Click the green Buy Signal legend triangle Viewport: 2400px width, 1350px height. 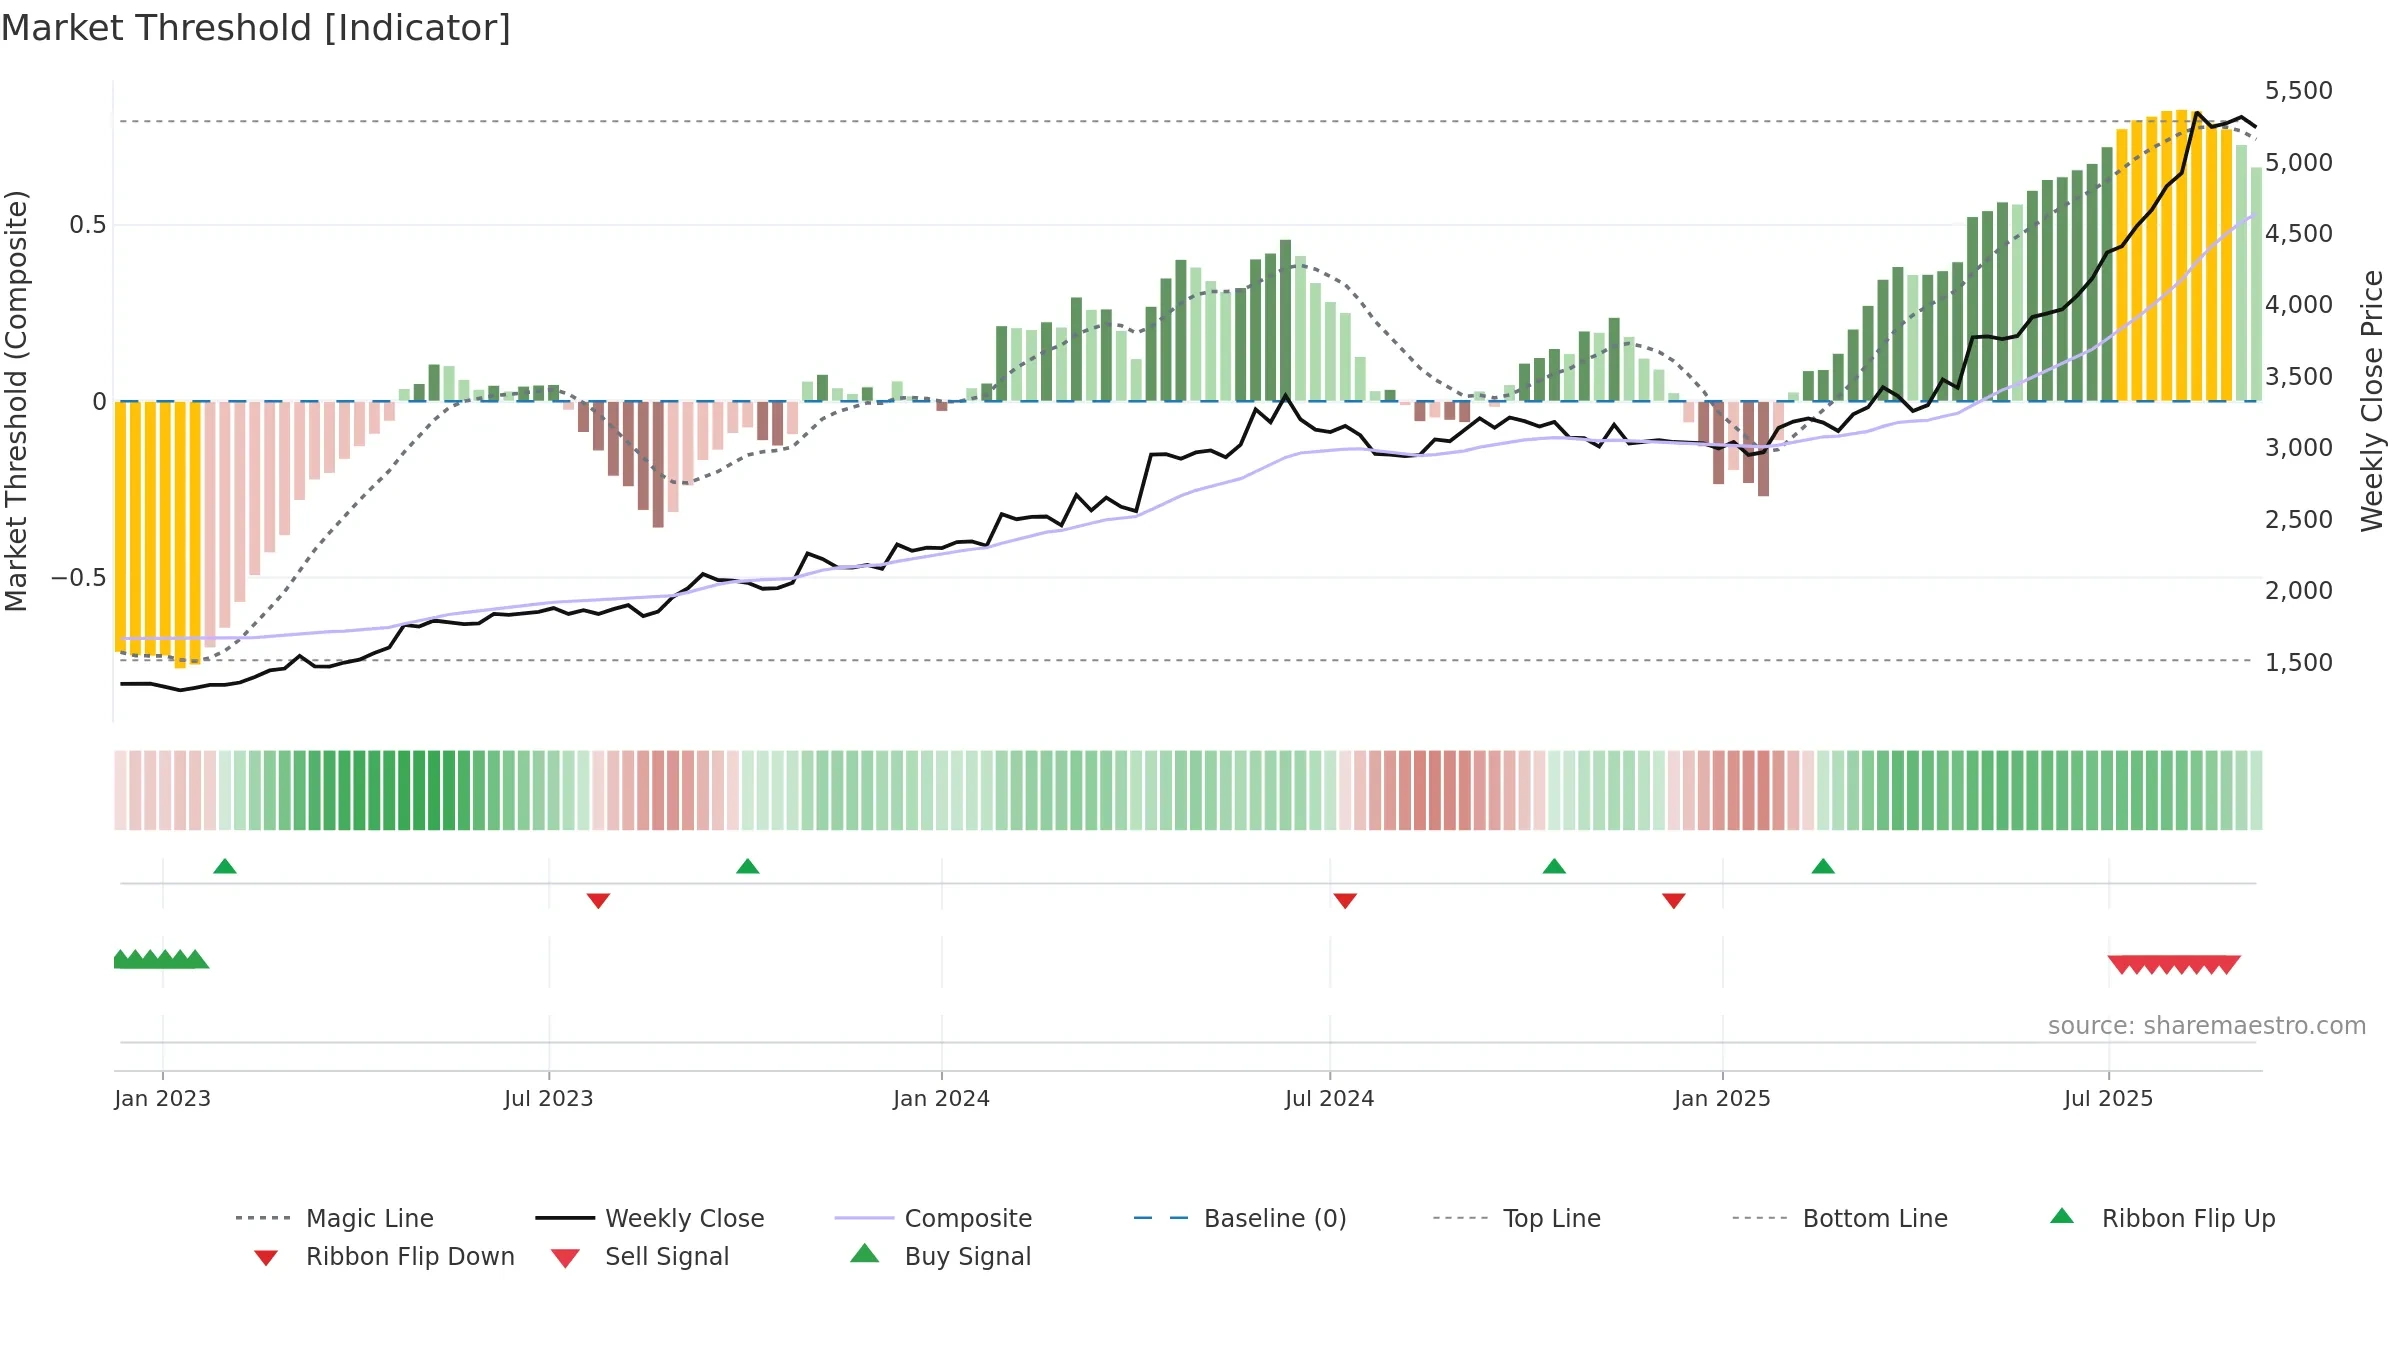tap(865, 1253)
